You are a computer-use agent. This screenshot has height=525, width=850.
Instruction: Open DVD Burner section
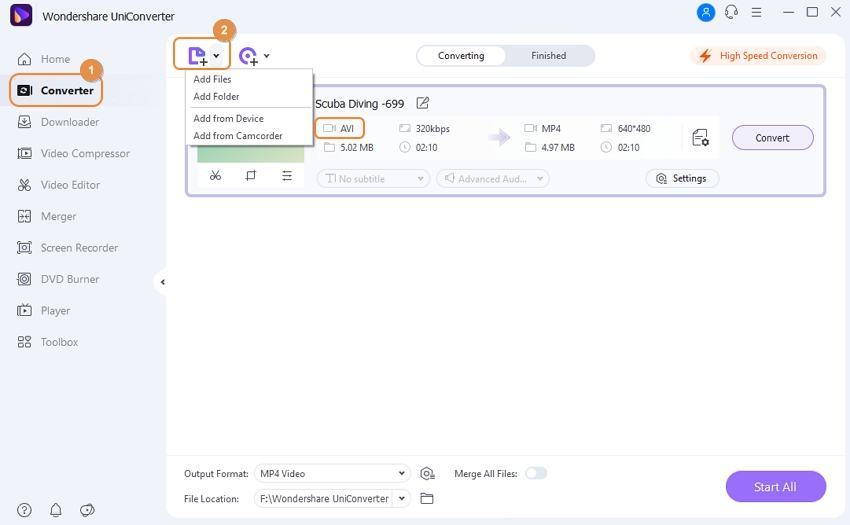coord(58,279)
